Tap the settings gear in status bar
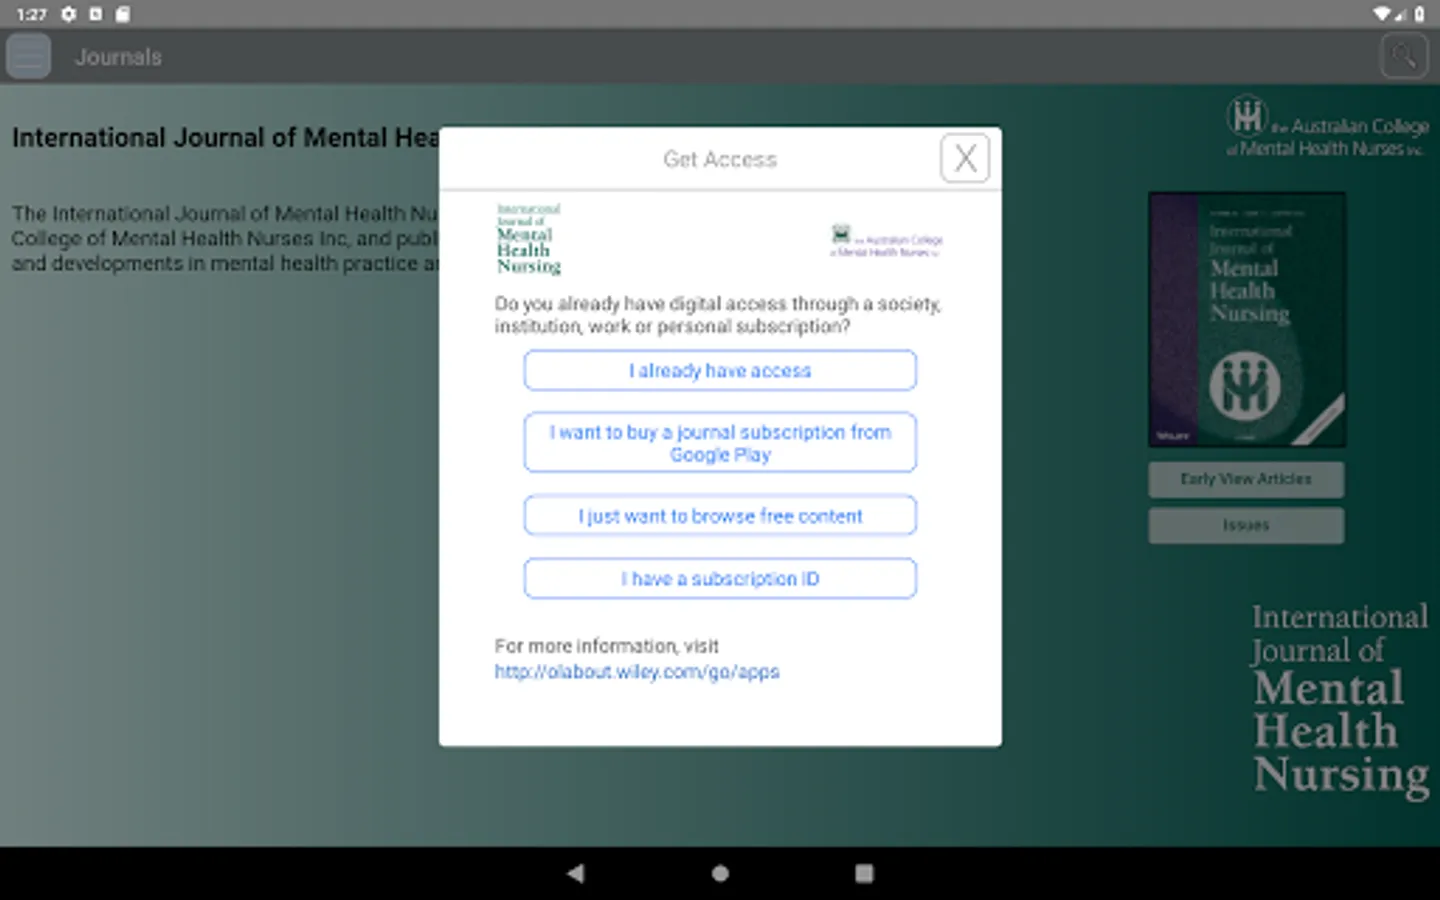This screenshot has height=900, width=1440. tap(68, 14)
